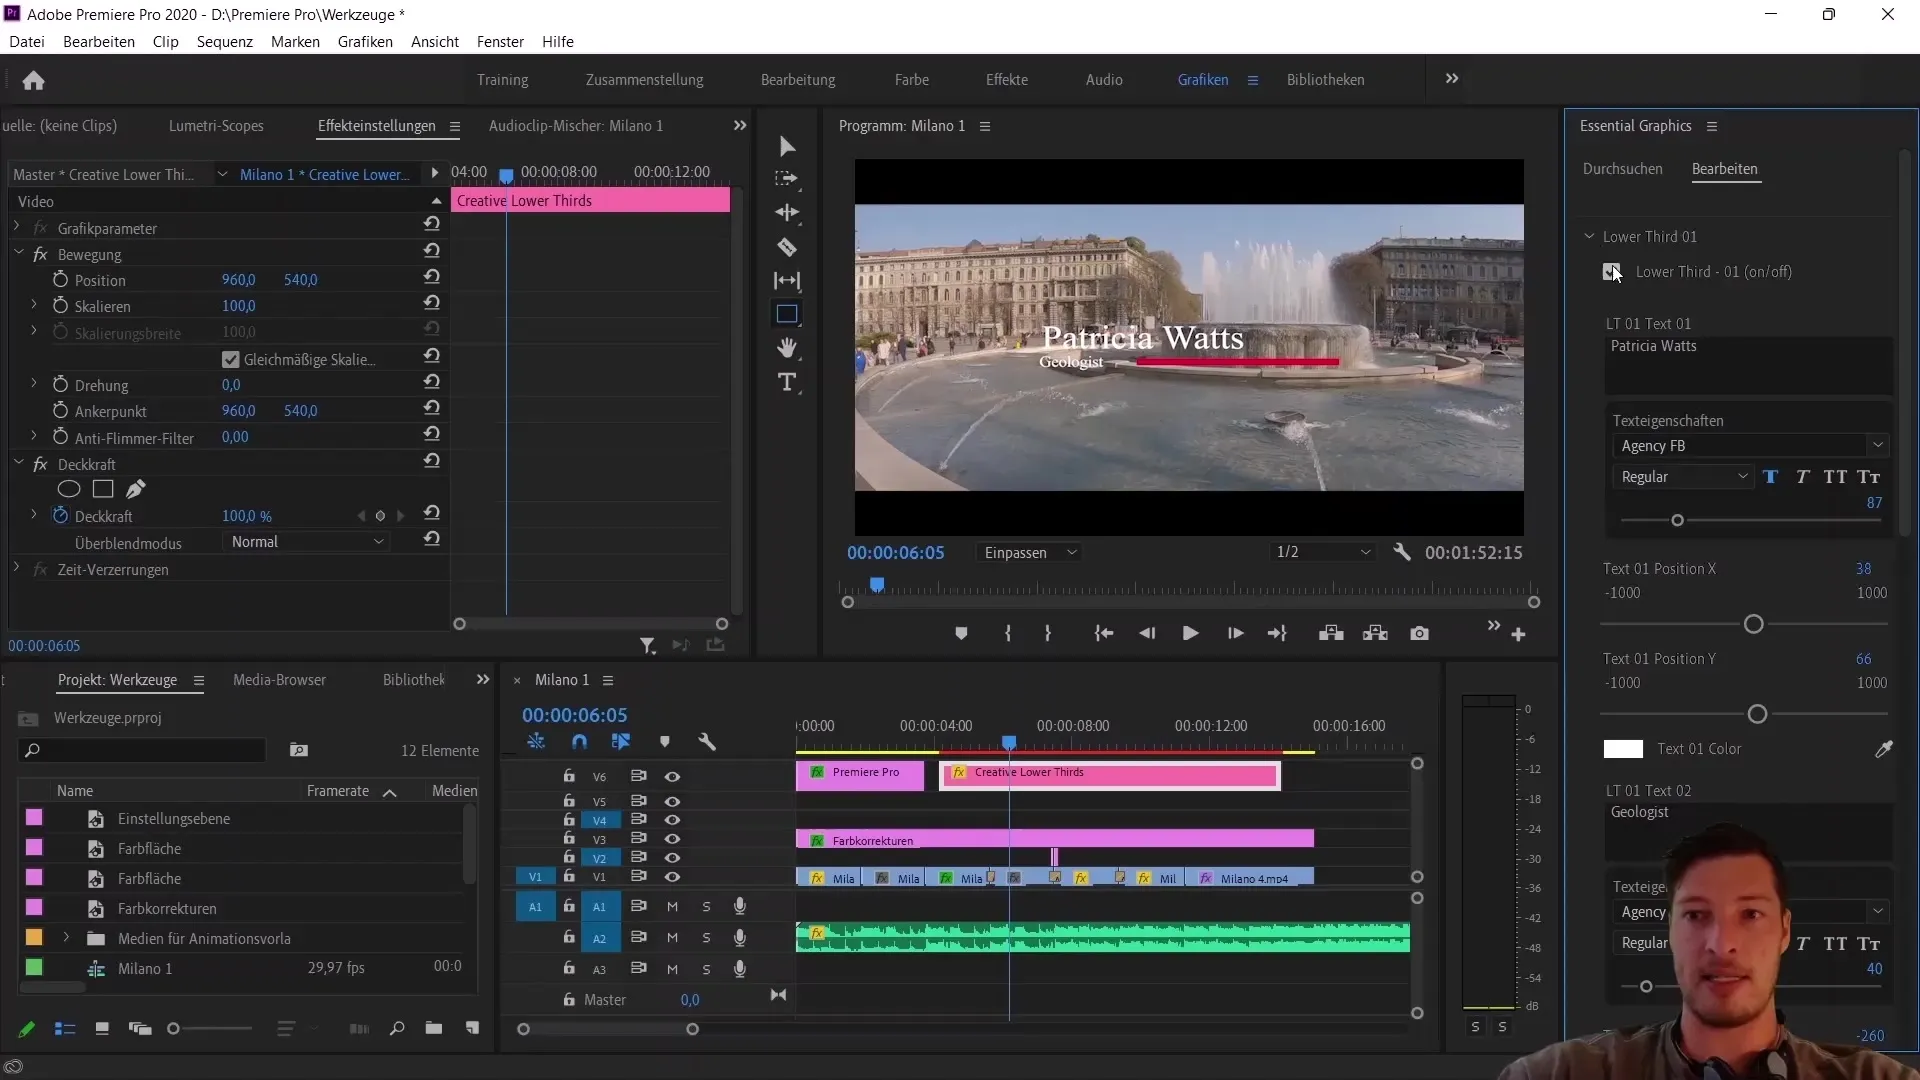This screenshot has width=1920, height=1080.
Task: Open timeline display settings wrench
Action: coord(707,742)
